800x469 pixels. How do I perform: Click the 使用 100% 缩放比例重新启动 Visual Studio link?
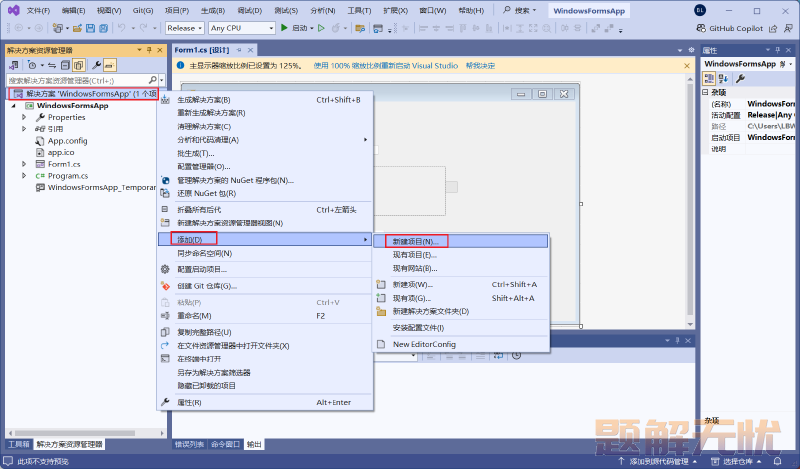click(x=386, y=66)
